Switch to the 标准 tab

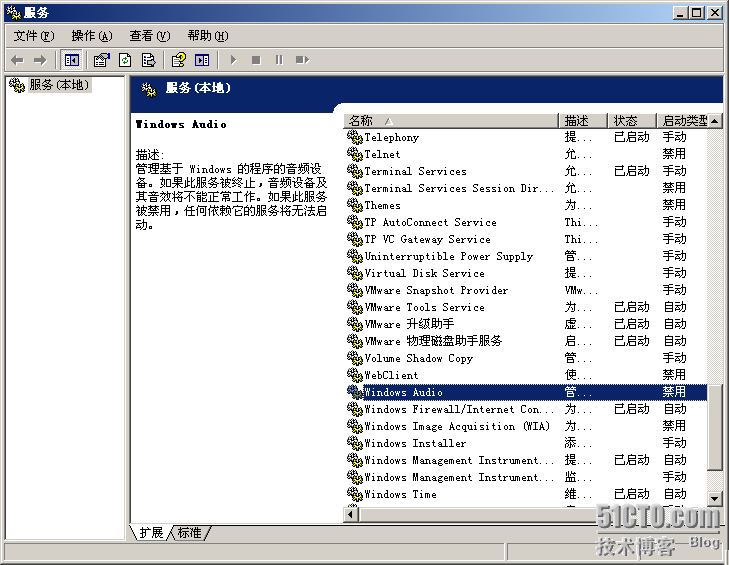coord(190,532)
